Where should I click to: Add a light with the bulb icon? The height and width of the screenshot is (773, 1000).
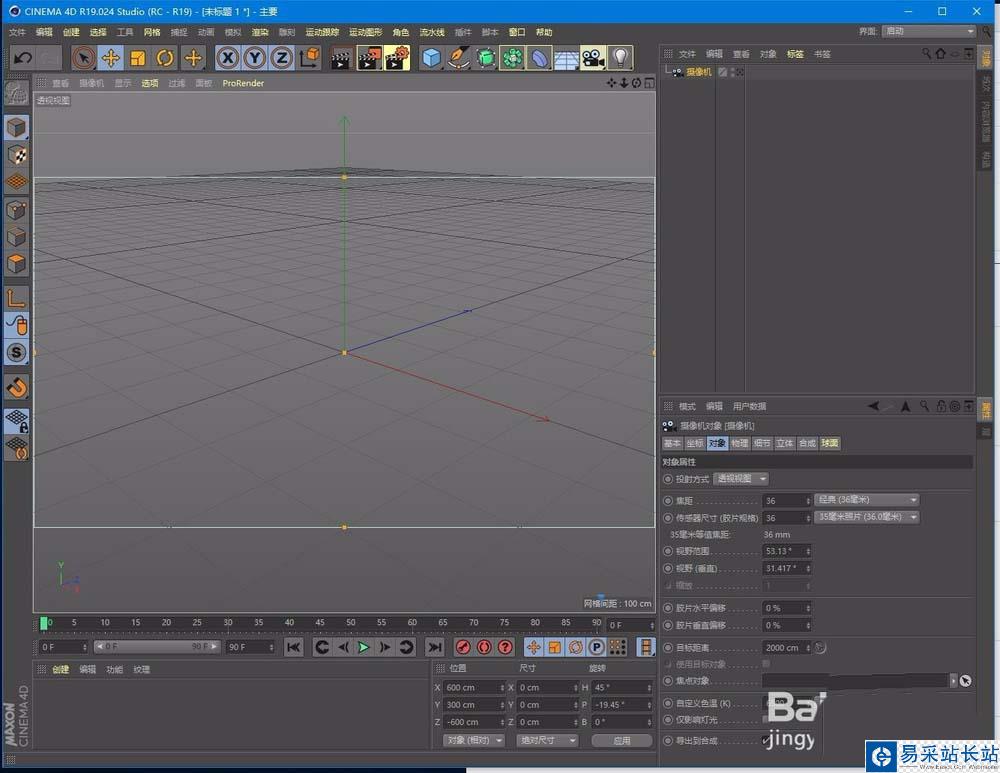click(621, 59)
